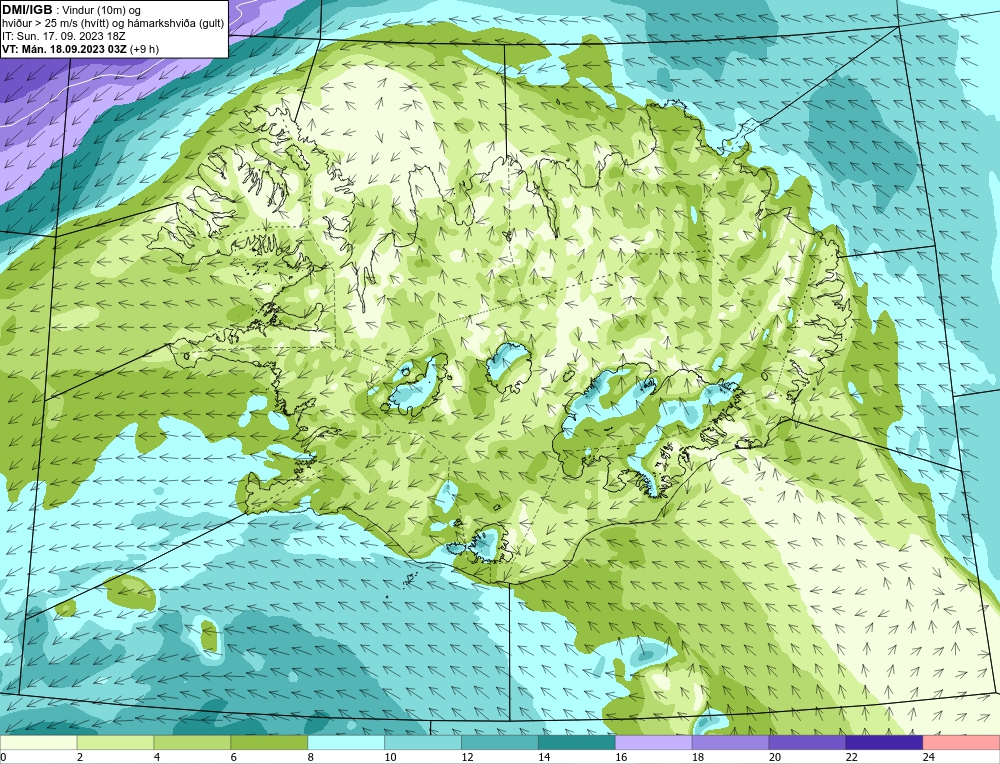Click the 2–4 m/s light green legend swatch

[115, 742]
